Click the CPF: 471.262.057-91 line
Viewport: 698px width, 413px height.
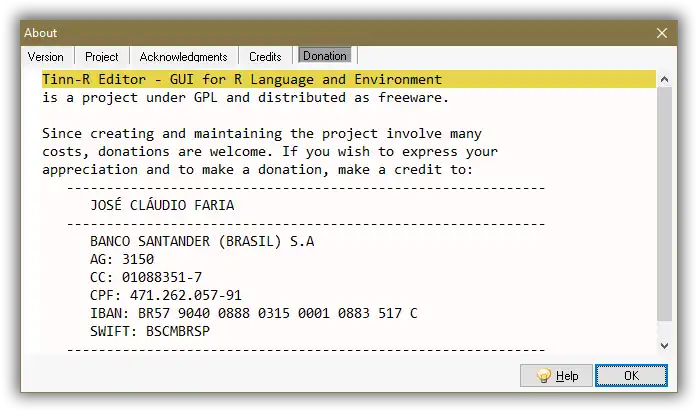click(166, 295)
